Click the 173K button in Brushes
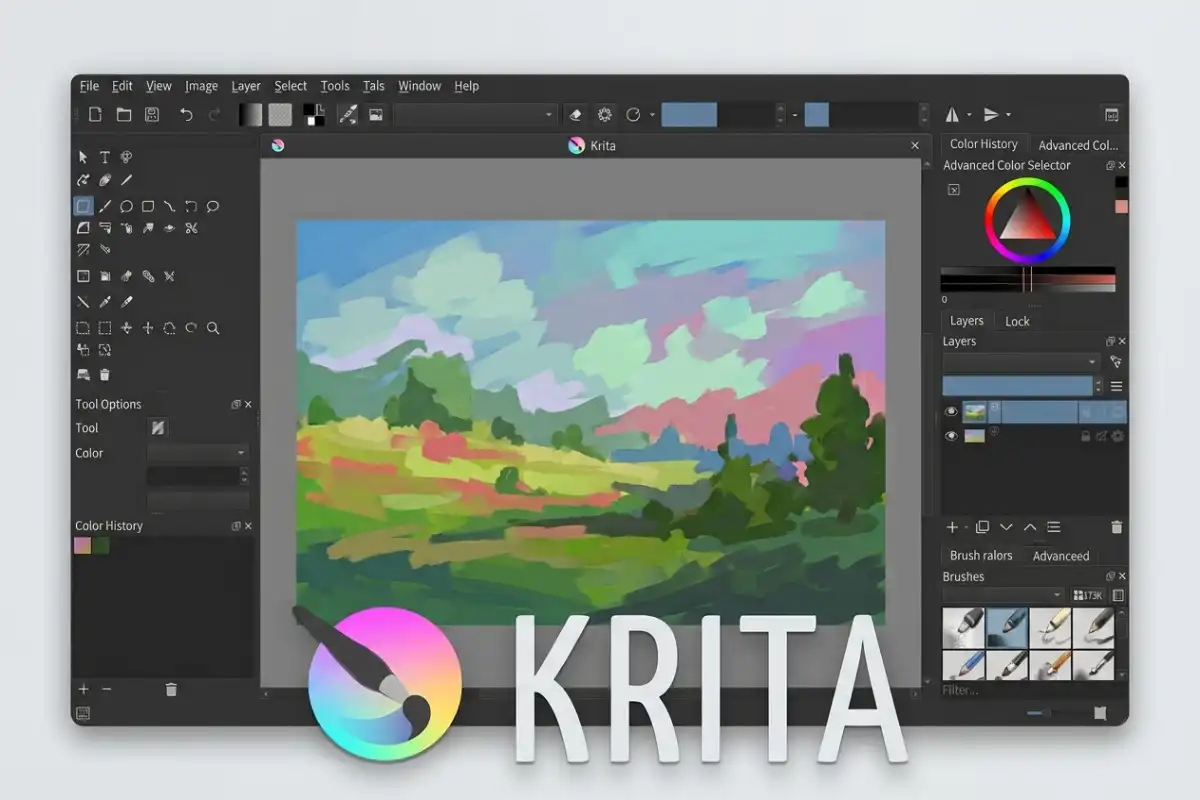Screen dimensions: 1200x800 1087,595
